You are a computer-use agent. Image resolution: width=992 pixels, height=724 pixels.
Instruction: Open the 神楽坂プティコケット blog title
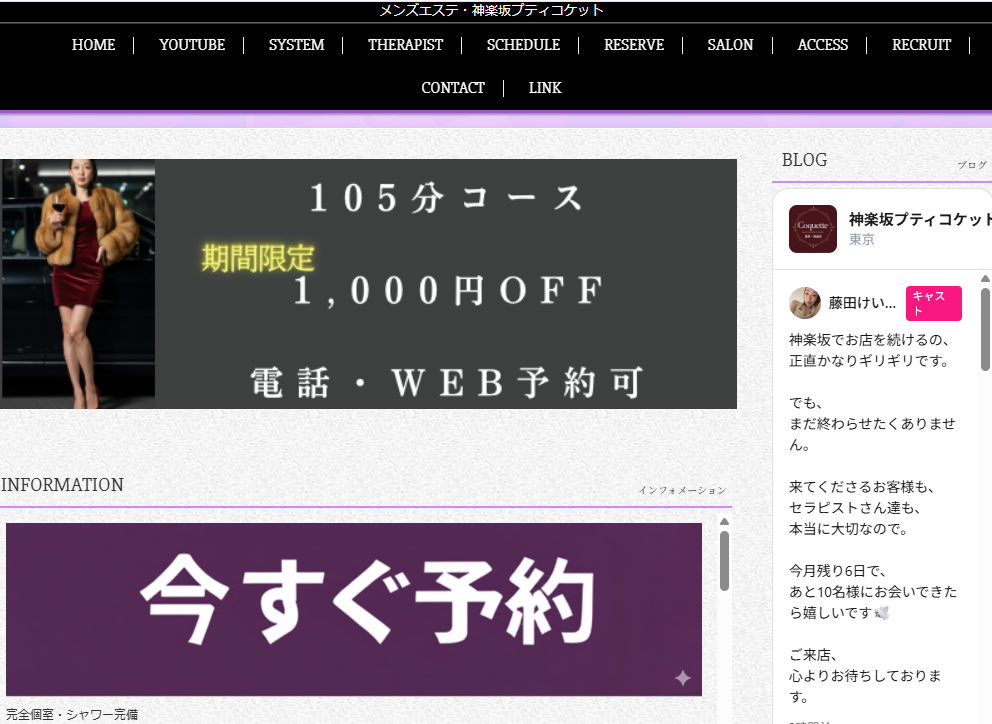pos(919,219)
